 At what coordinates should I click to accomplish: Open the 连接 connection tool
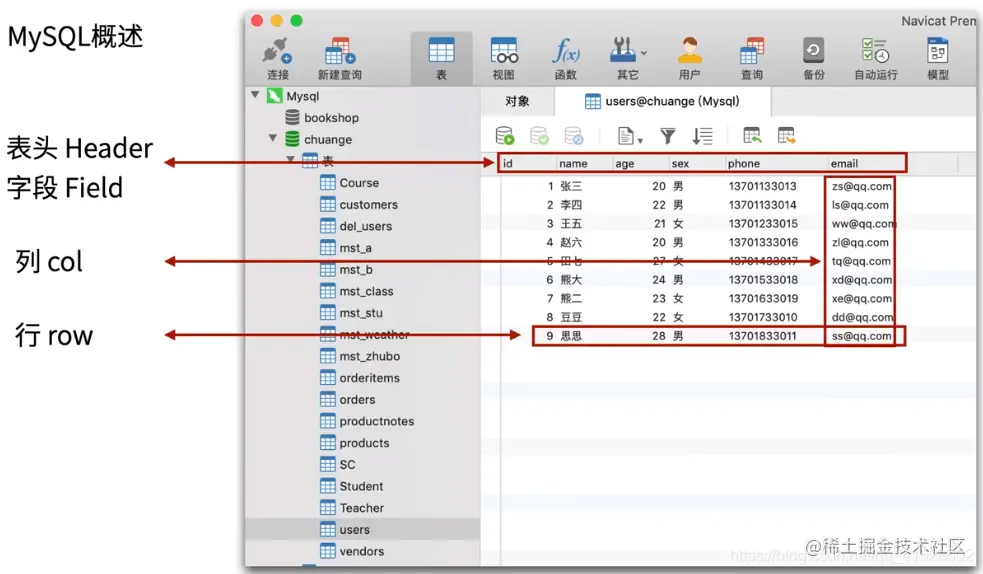pos(278,59)
